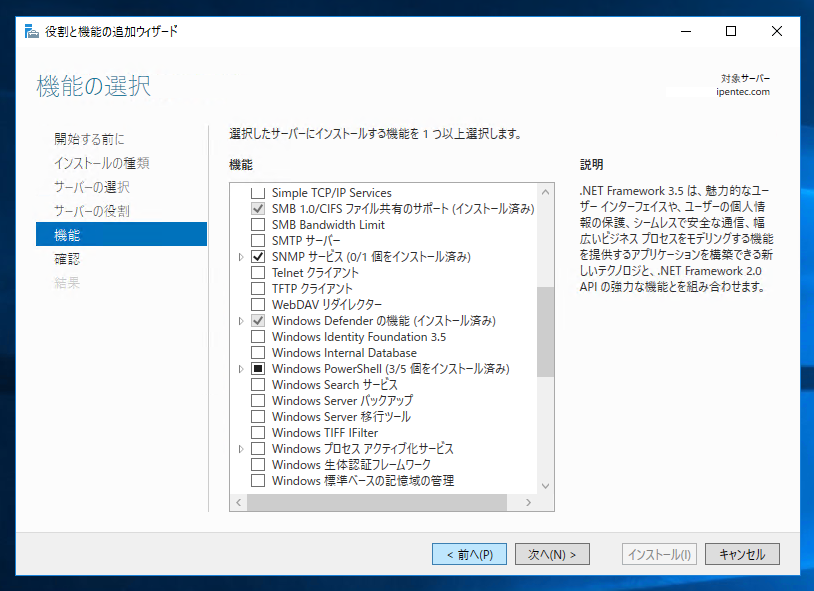
Task: Expand the Windows Defender の機能 node
Action: click(240, 321)
